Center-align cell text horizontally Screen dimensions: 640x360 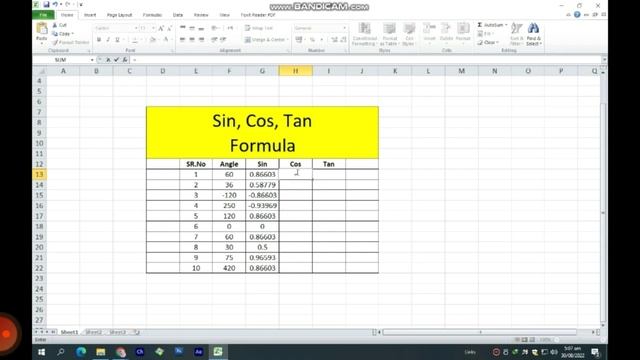[x=192, y=39]
